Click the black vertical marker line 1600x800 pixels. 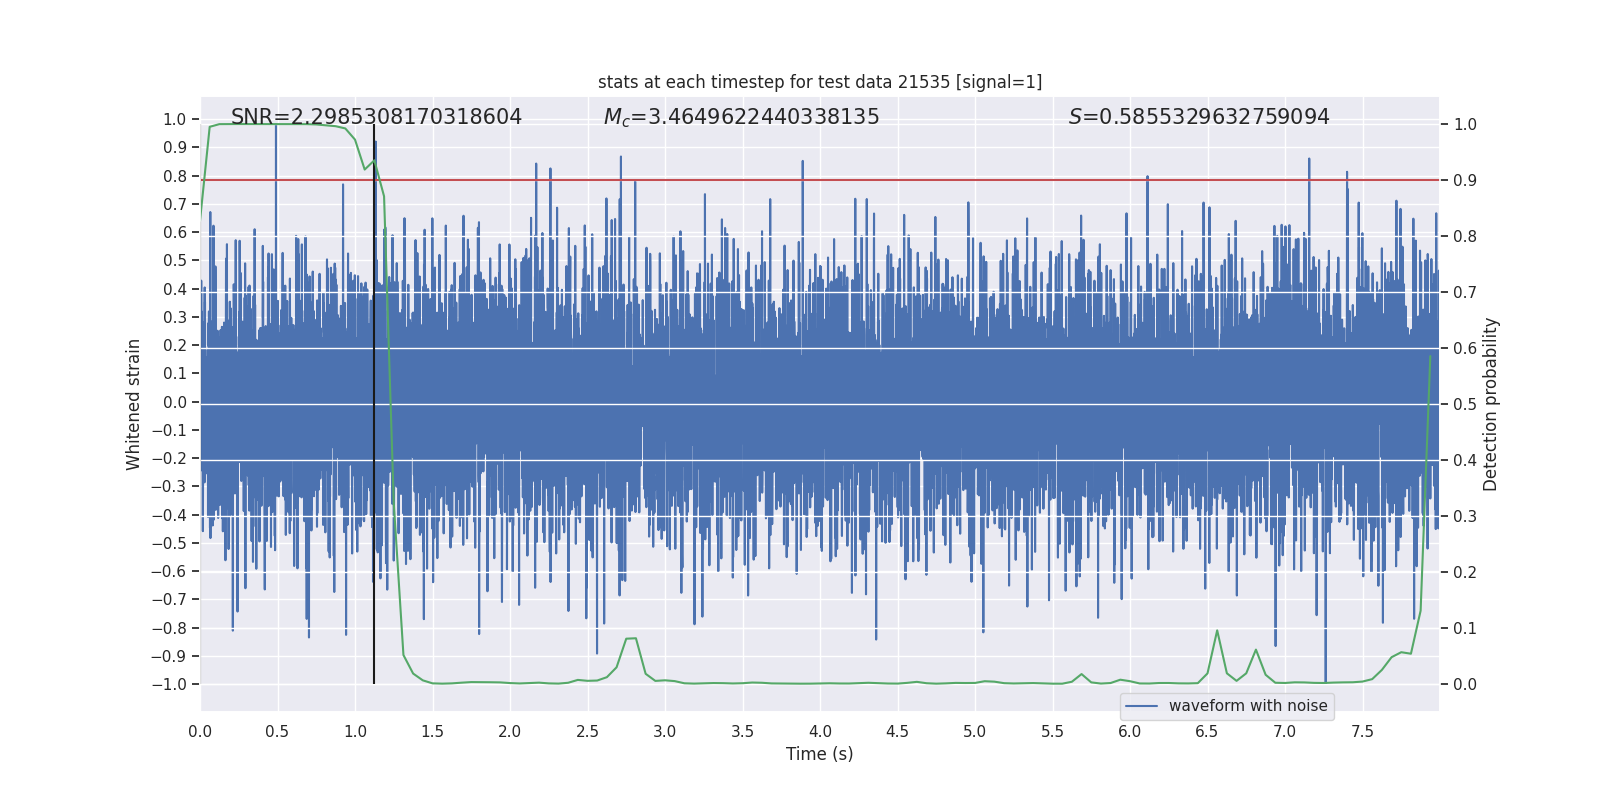click(x=374, y=404)
